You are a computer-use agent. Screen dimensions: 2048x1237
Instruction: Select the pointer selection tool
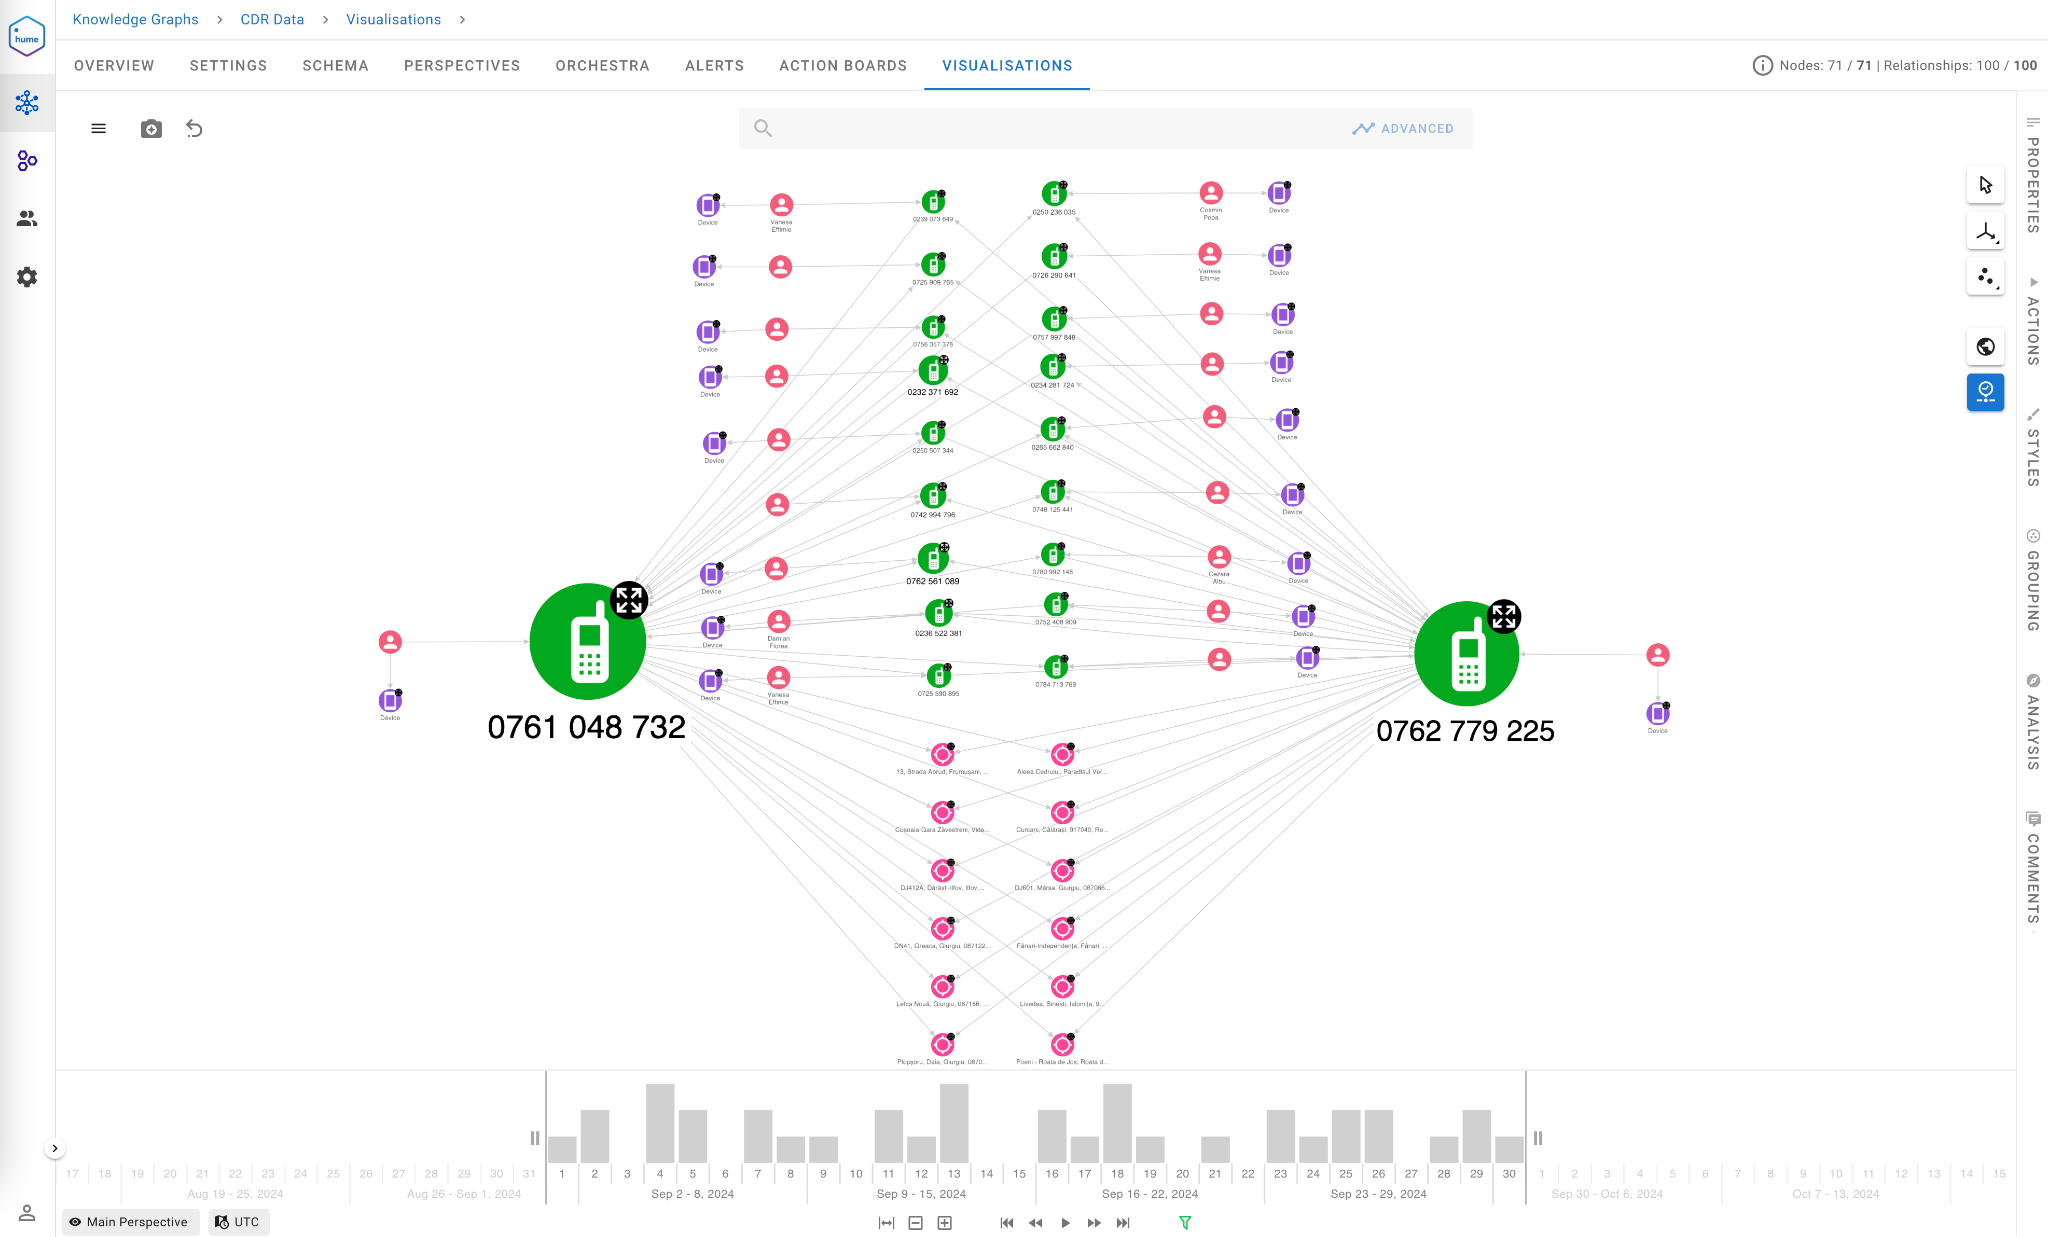click(x=1985, y=185)
